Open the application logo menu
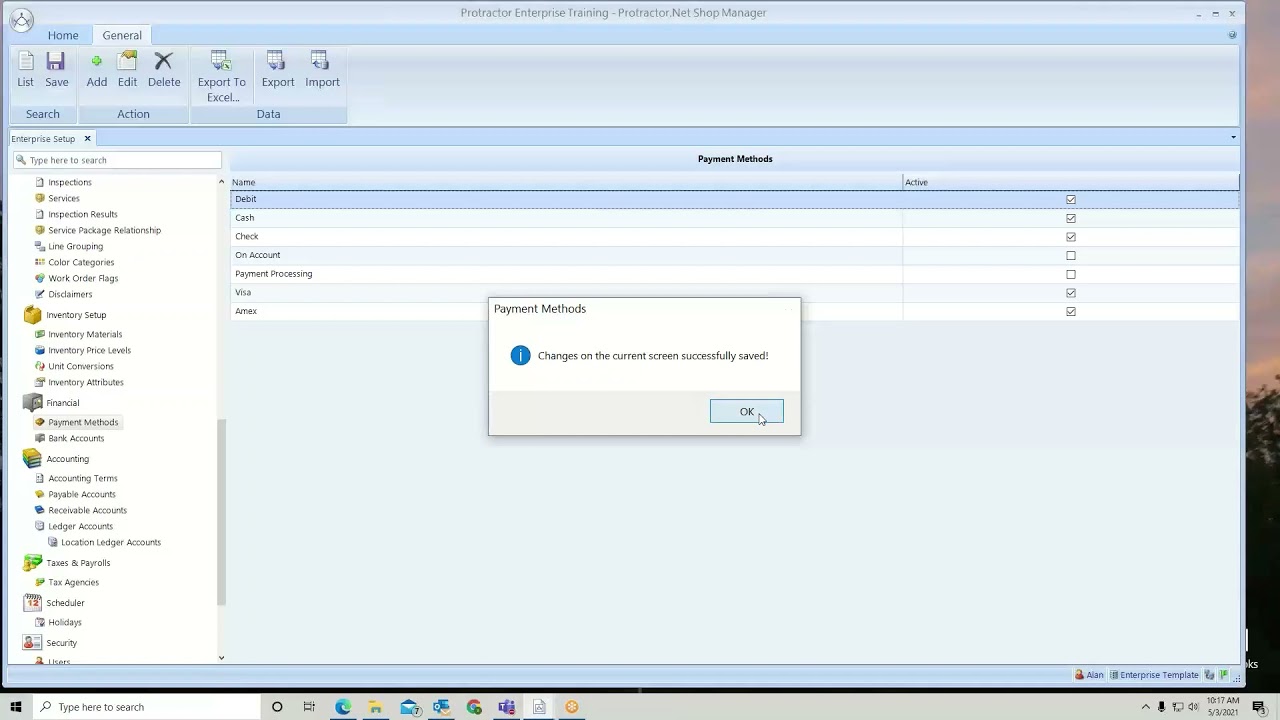This screenshot has height=720, width=1280. 20,19
